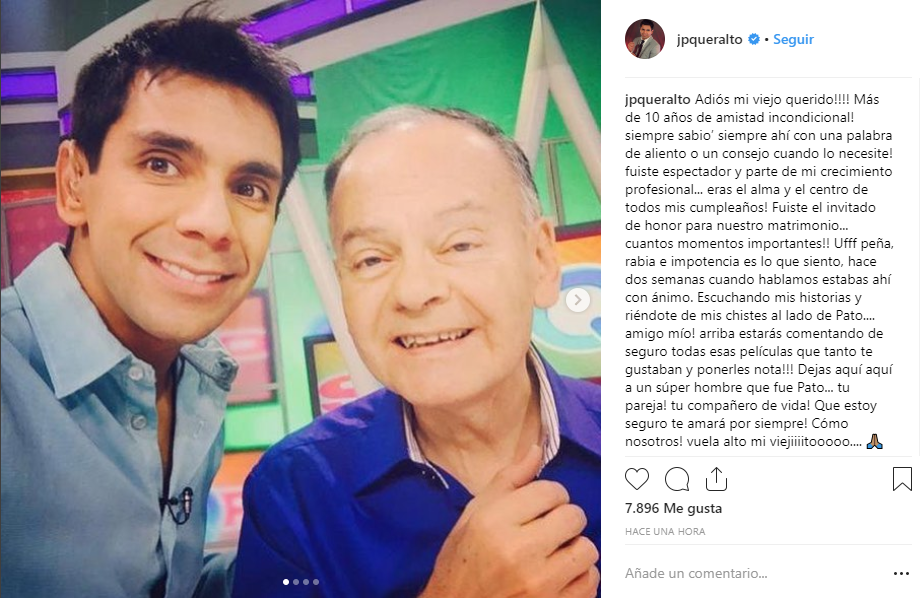Open comments via the speech bubble icon

tap(677, 479)
